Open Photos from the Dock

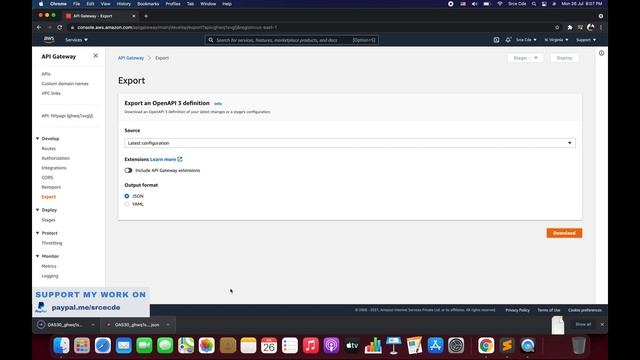click(207, 345)
